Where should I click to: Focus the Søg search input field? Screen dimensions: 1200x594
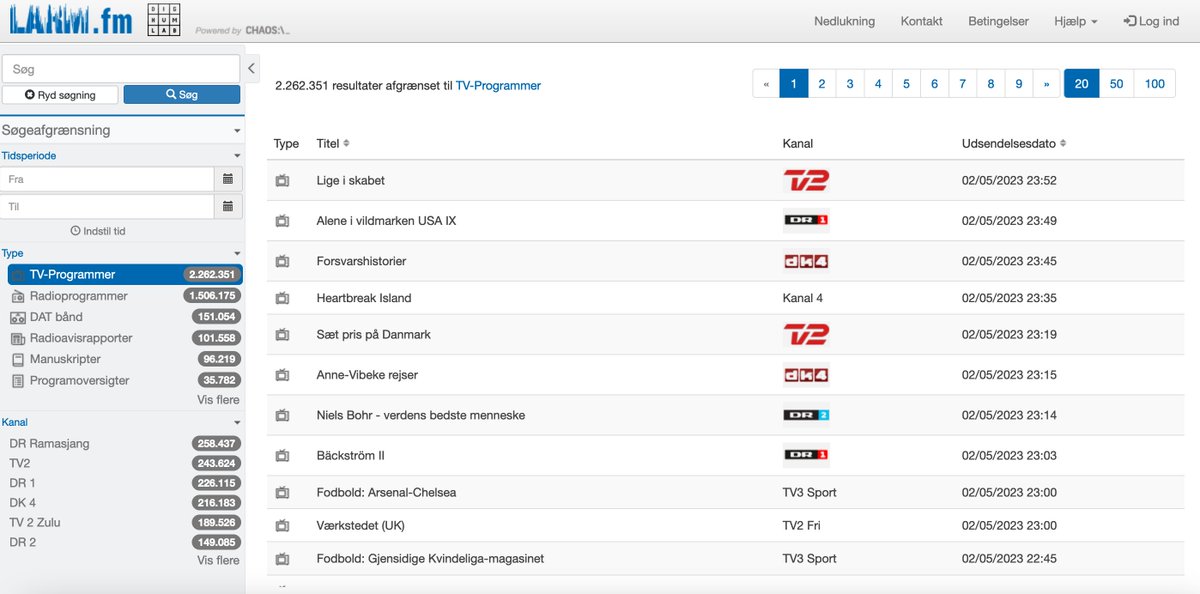(121, 69)
